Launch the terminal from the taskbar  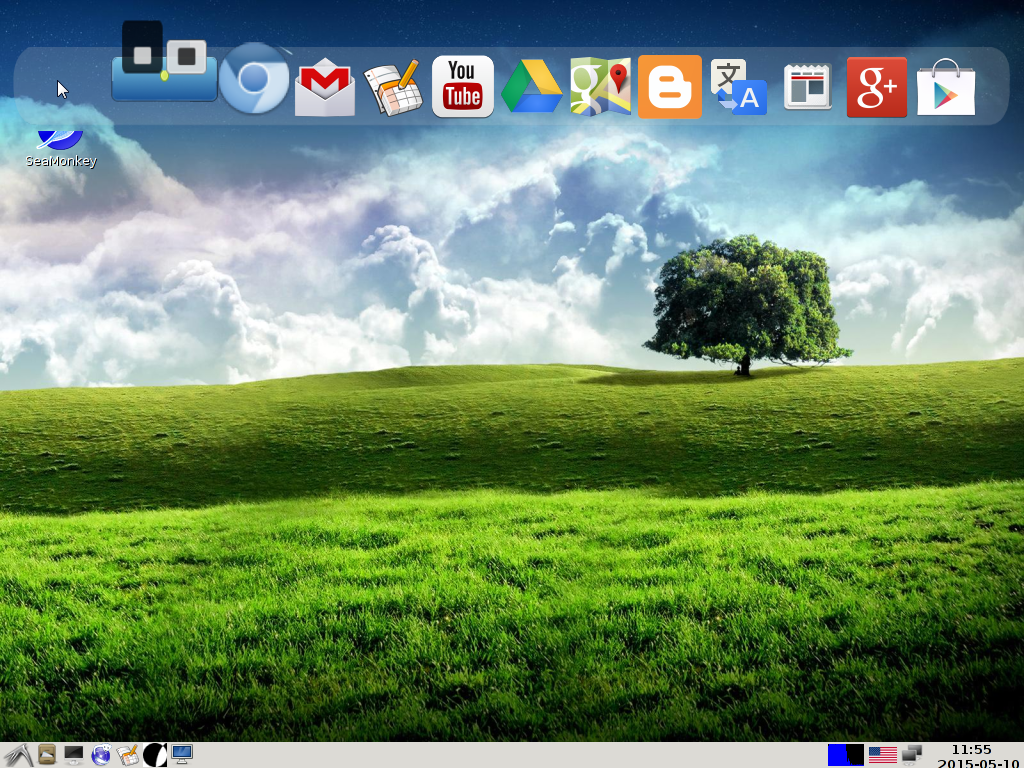[74, 755]
